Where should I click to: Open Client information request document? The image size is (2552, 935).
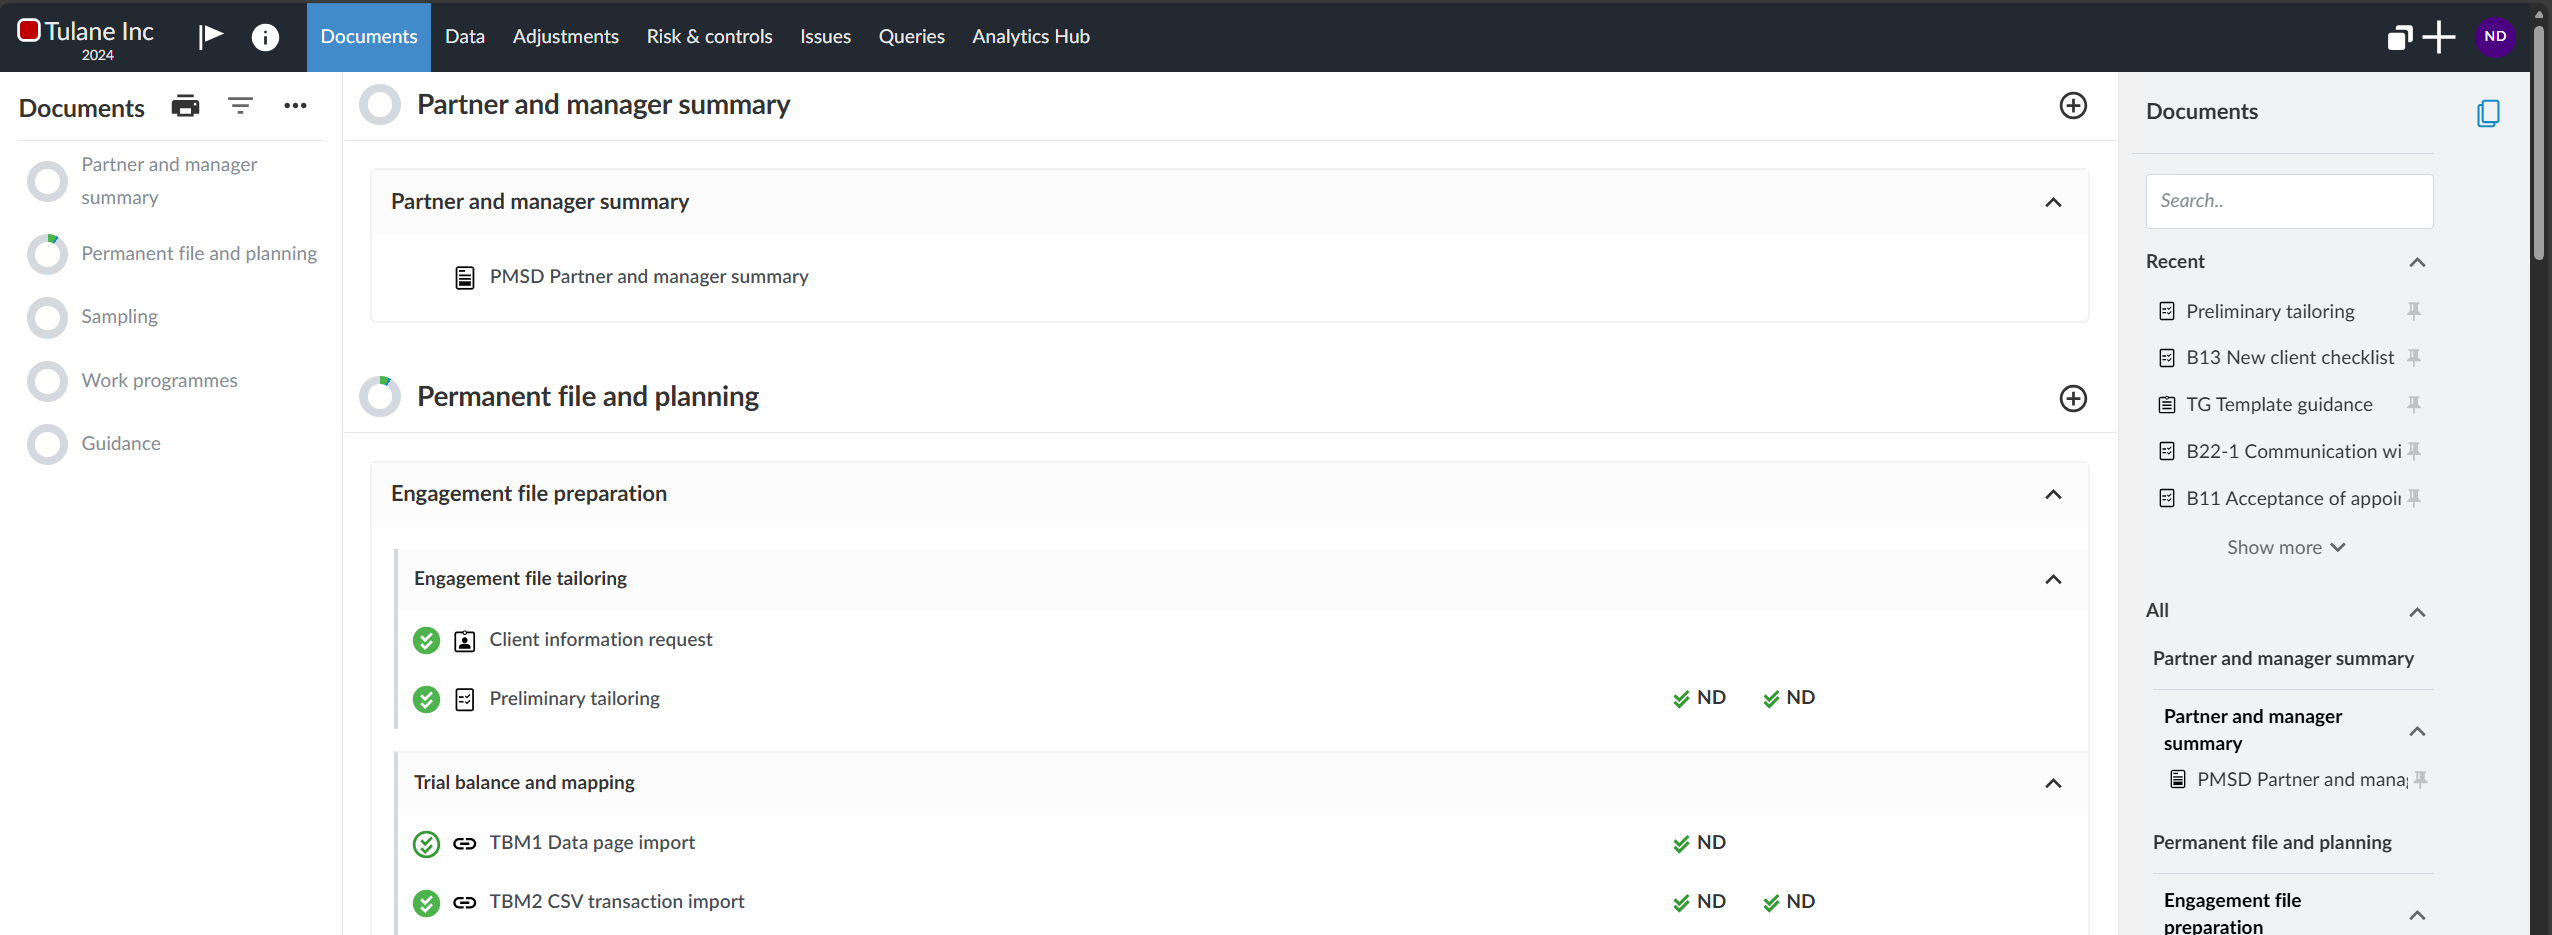(601, 640)
